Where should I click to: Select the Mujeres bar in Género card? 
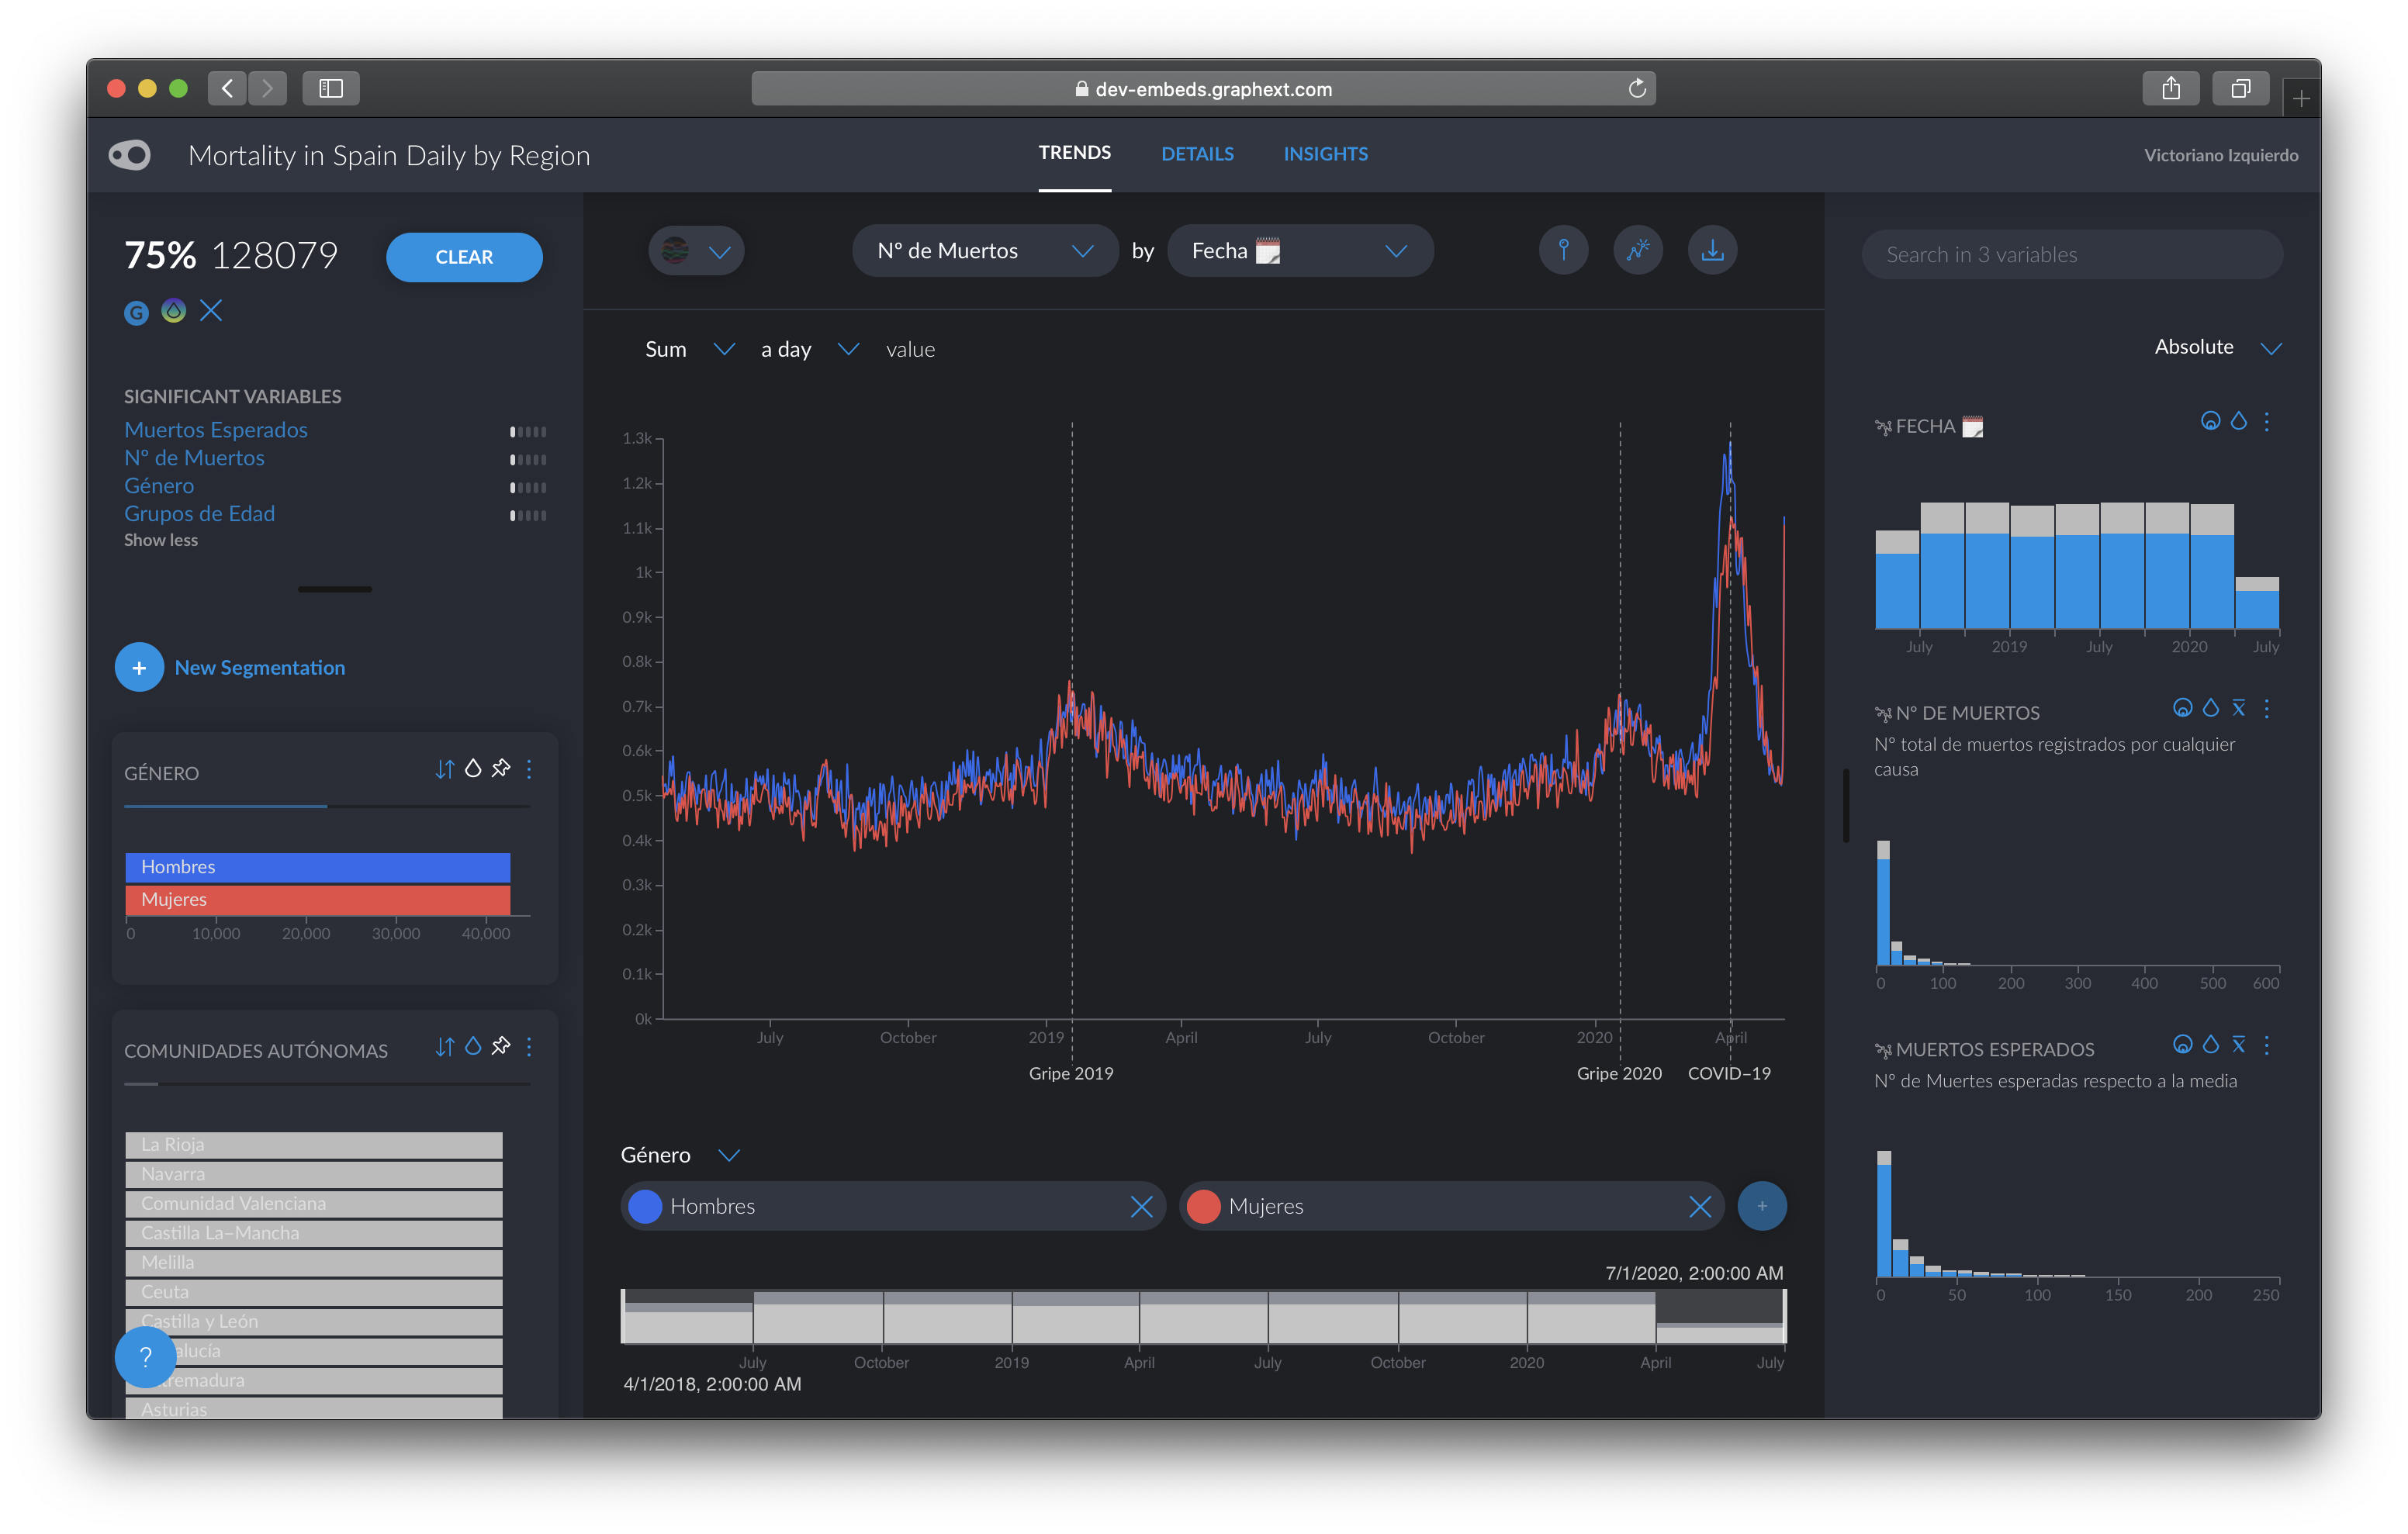(318, 900)
